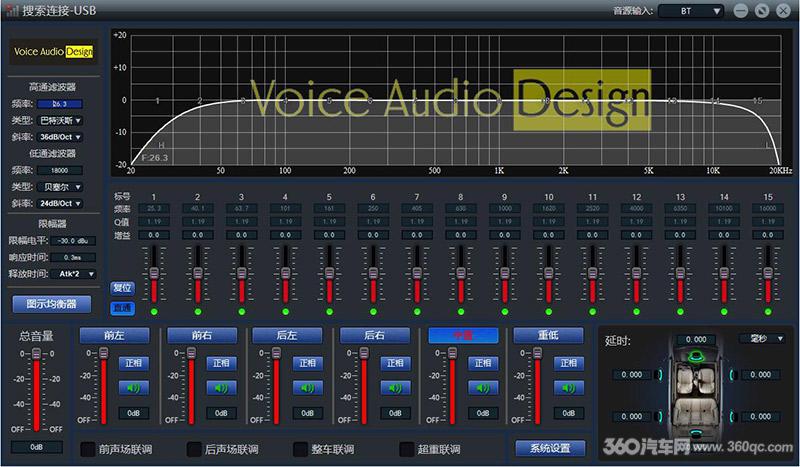Switch to the 中置 channel tab
The width and height of the screenshot is (800, 467).
(x=463, y=335)
